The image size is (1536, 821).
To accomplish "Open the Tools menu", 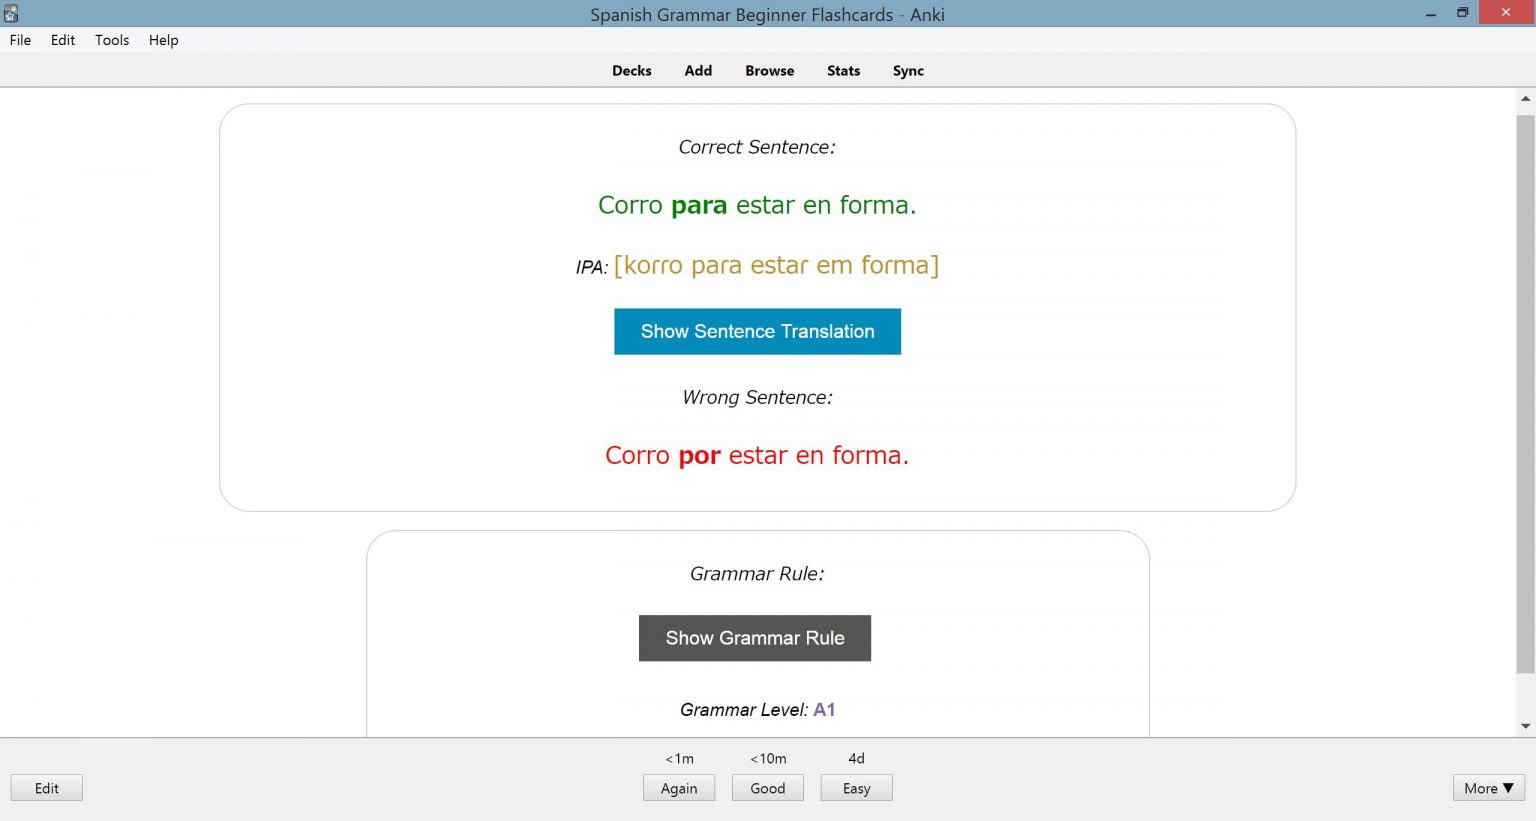I will (111, 40).
